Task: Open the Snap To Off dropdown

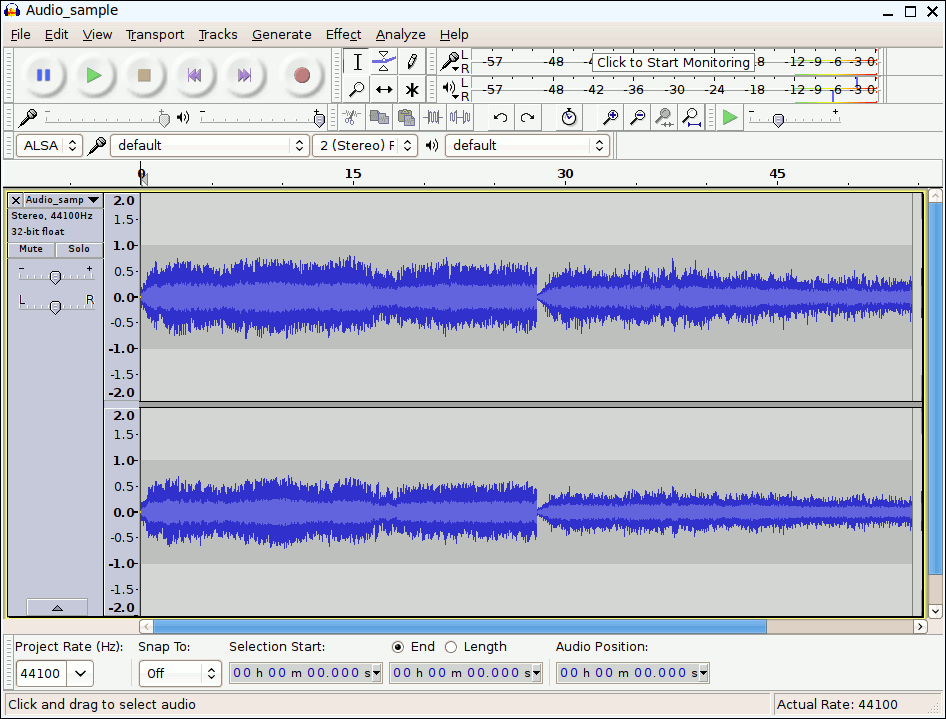Action: [179, 673]
